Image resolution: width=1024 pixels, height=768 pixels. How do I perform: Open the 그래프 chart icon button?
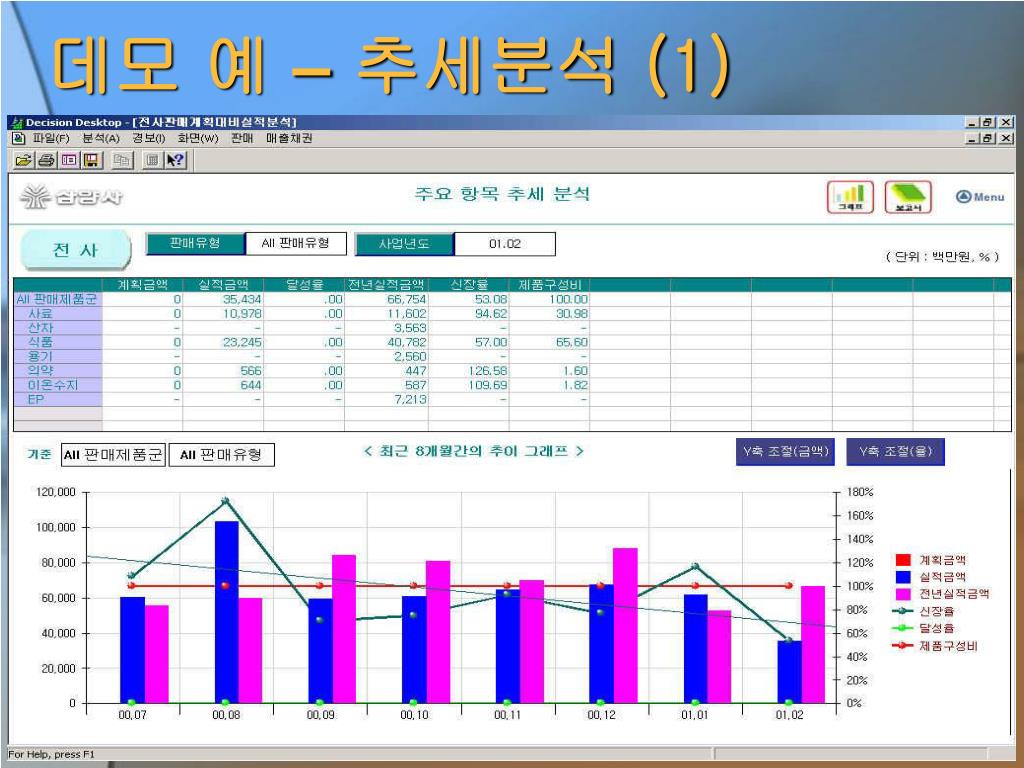pos(850,197)
